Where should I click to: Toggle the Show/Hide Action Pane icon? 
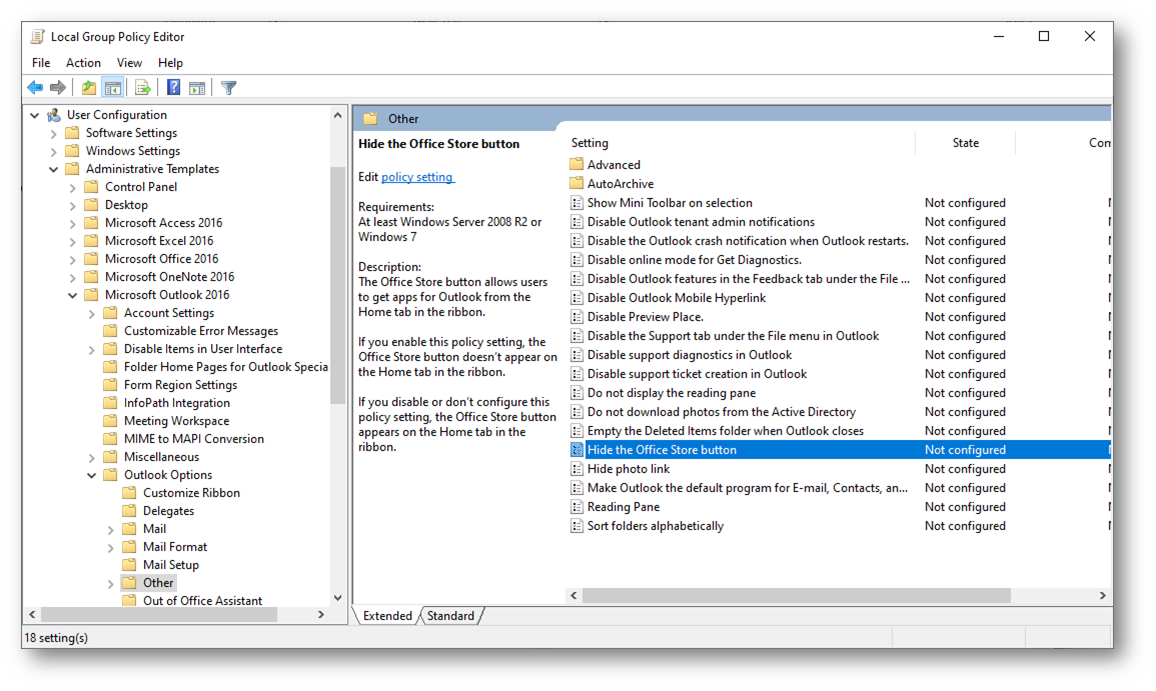[x=197, y=88]
